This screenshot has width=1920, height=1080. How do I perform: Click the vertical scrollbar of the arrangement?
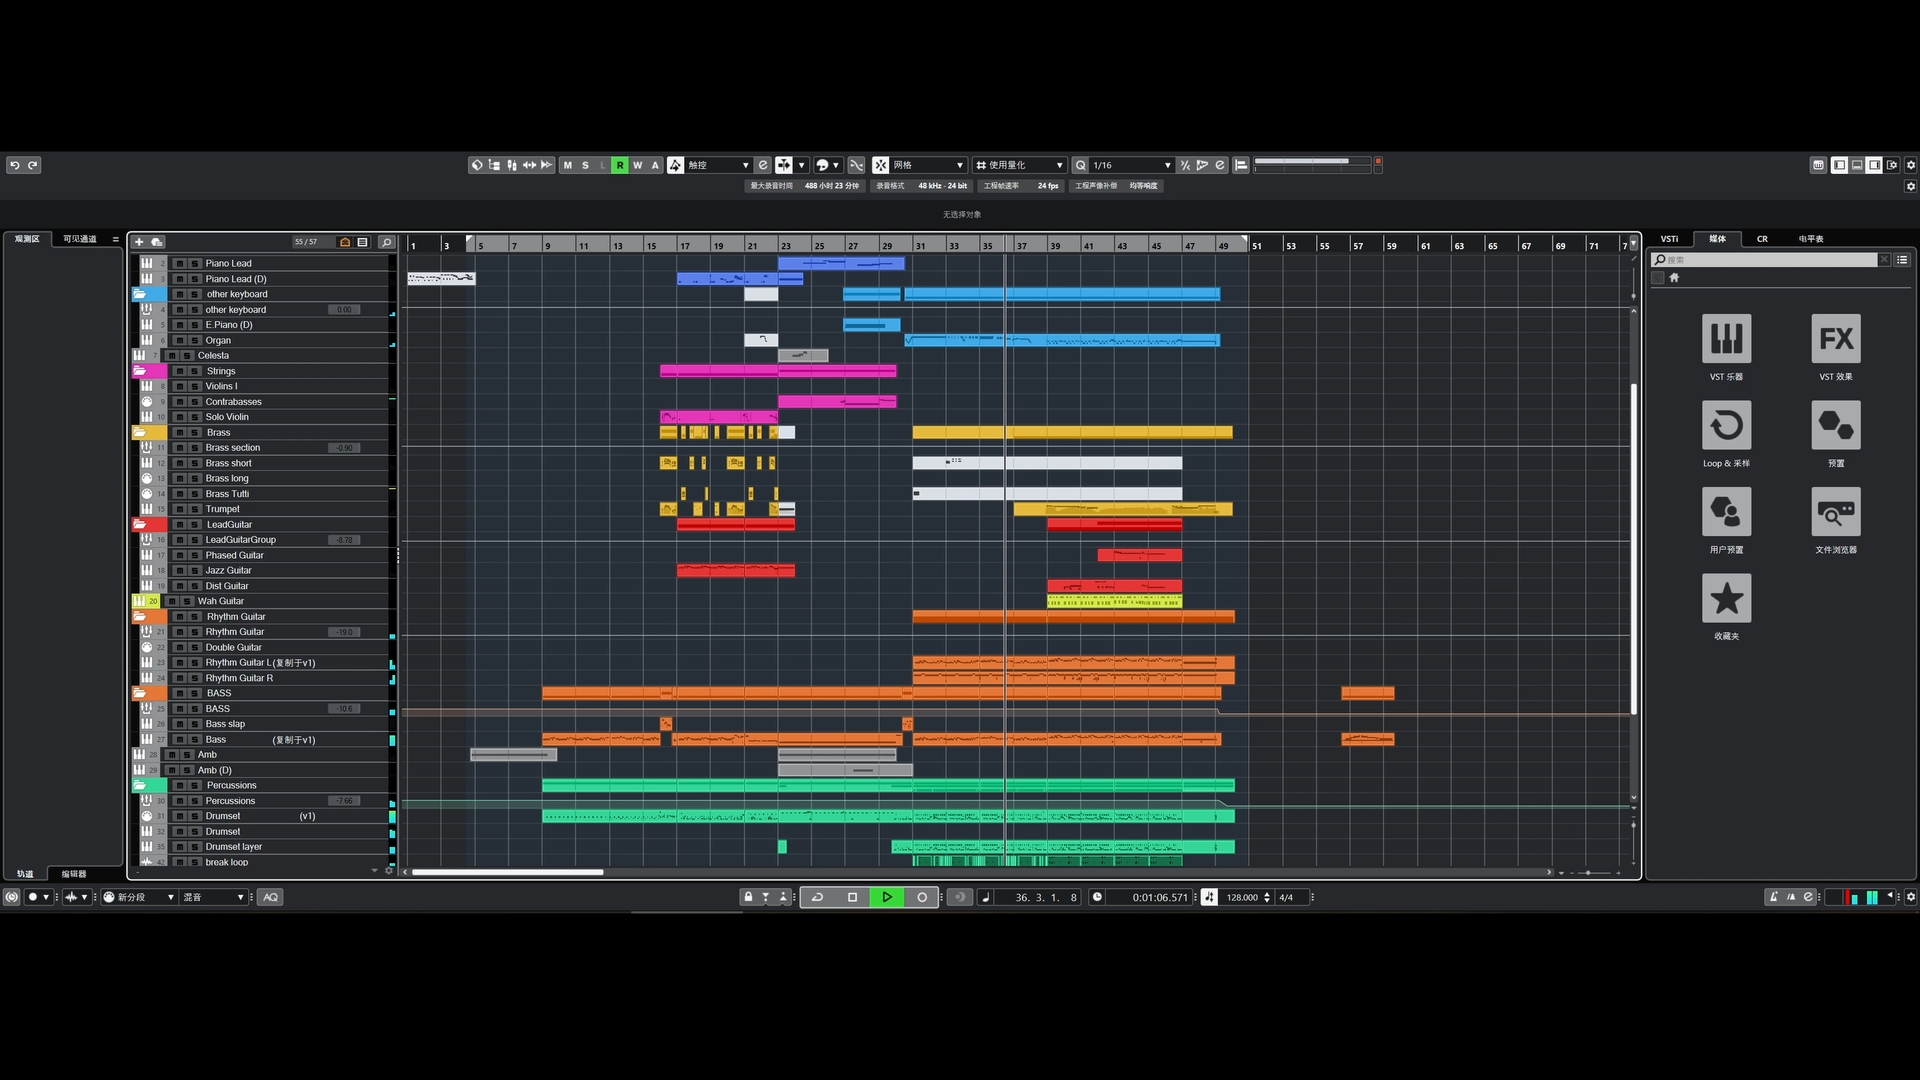pyautogui.click(x=1634, y=548)
